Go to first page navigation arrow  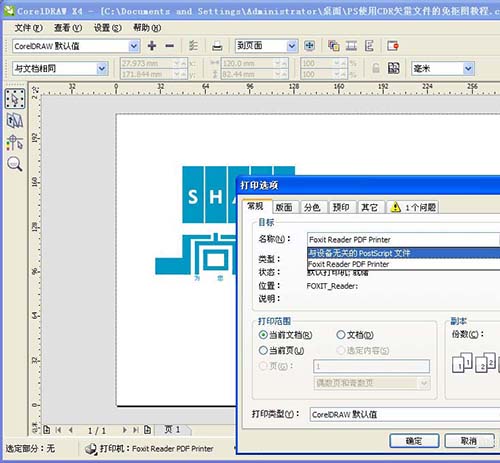(59, 430)
